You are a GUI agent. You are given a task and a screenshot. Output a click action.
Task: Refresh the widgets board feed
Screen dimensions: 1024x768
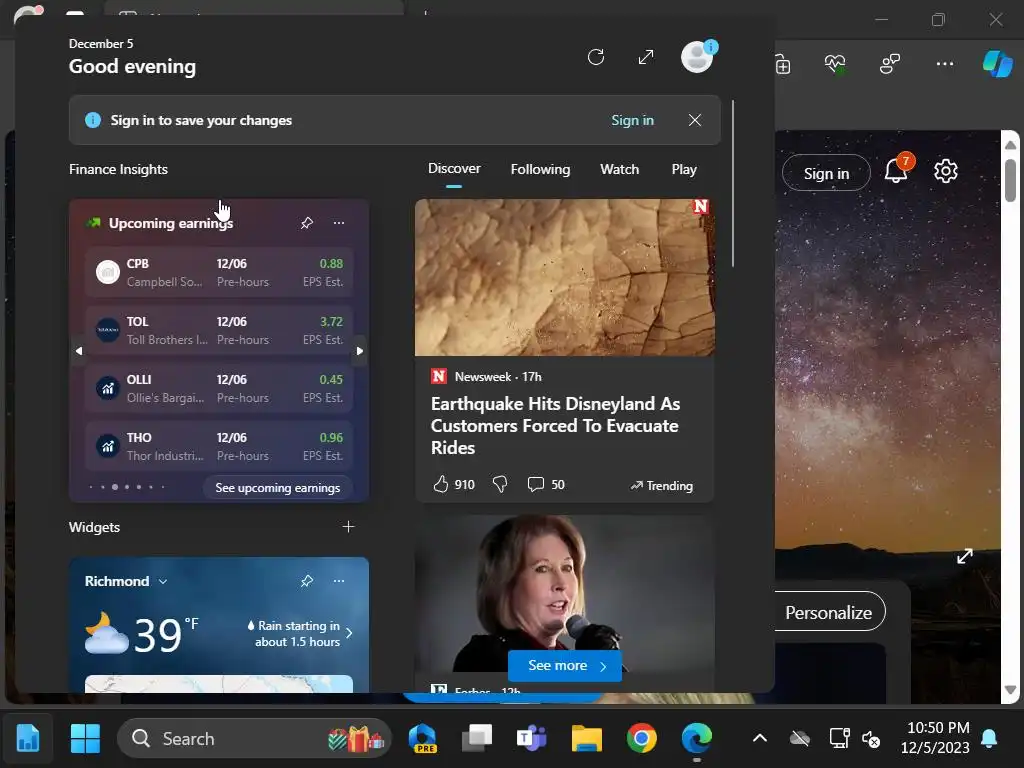(x=596, y=57)
